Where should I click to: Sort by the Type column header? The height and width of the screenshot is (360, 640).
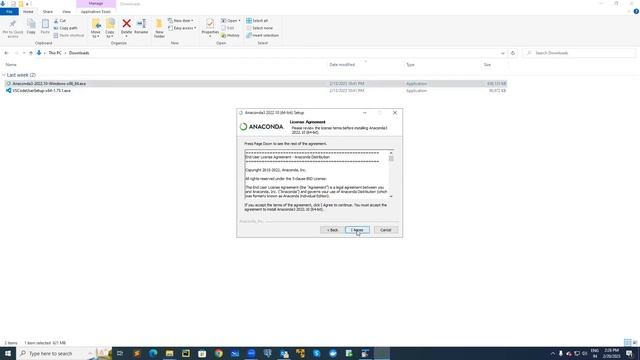click(x=410, y=65)
